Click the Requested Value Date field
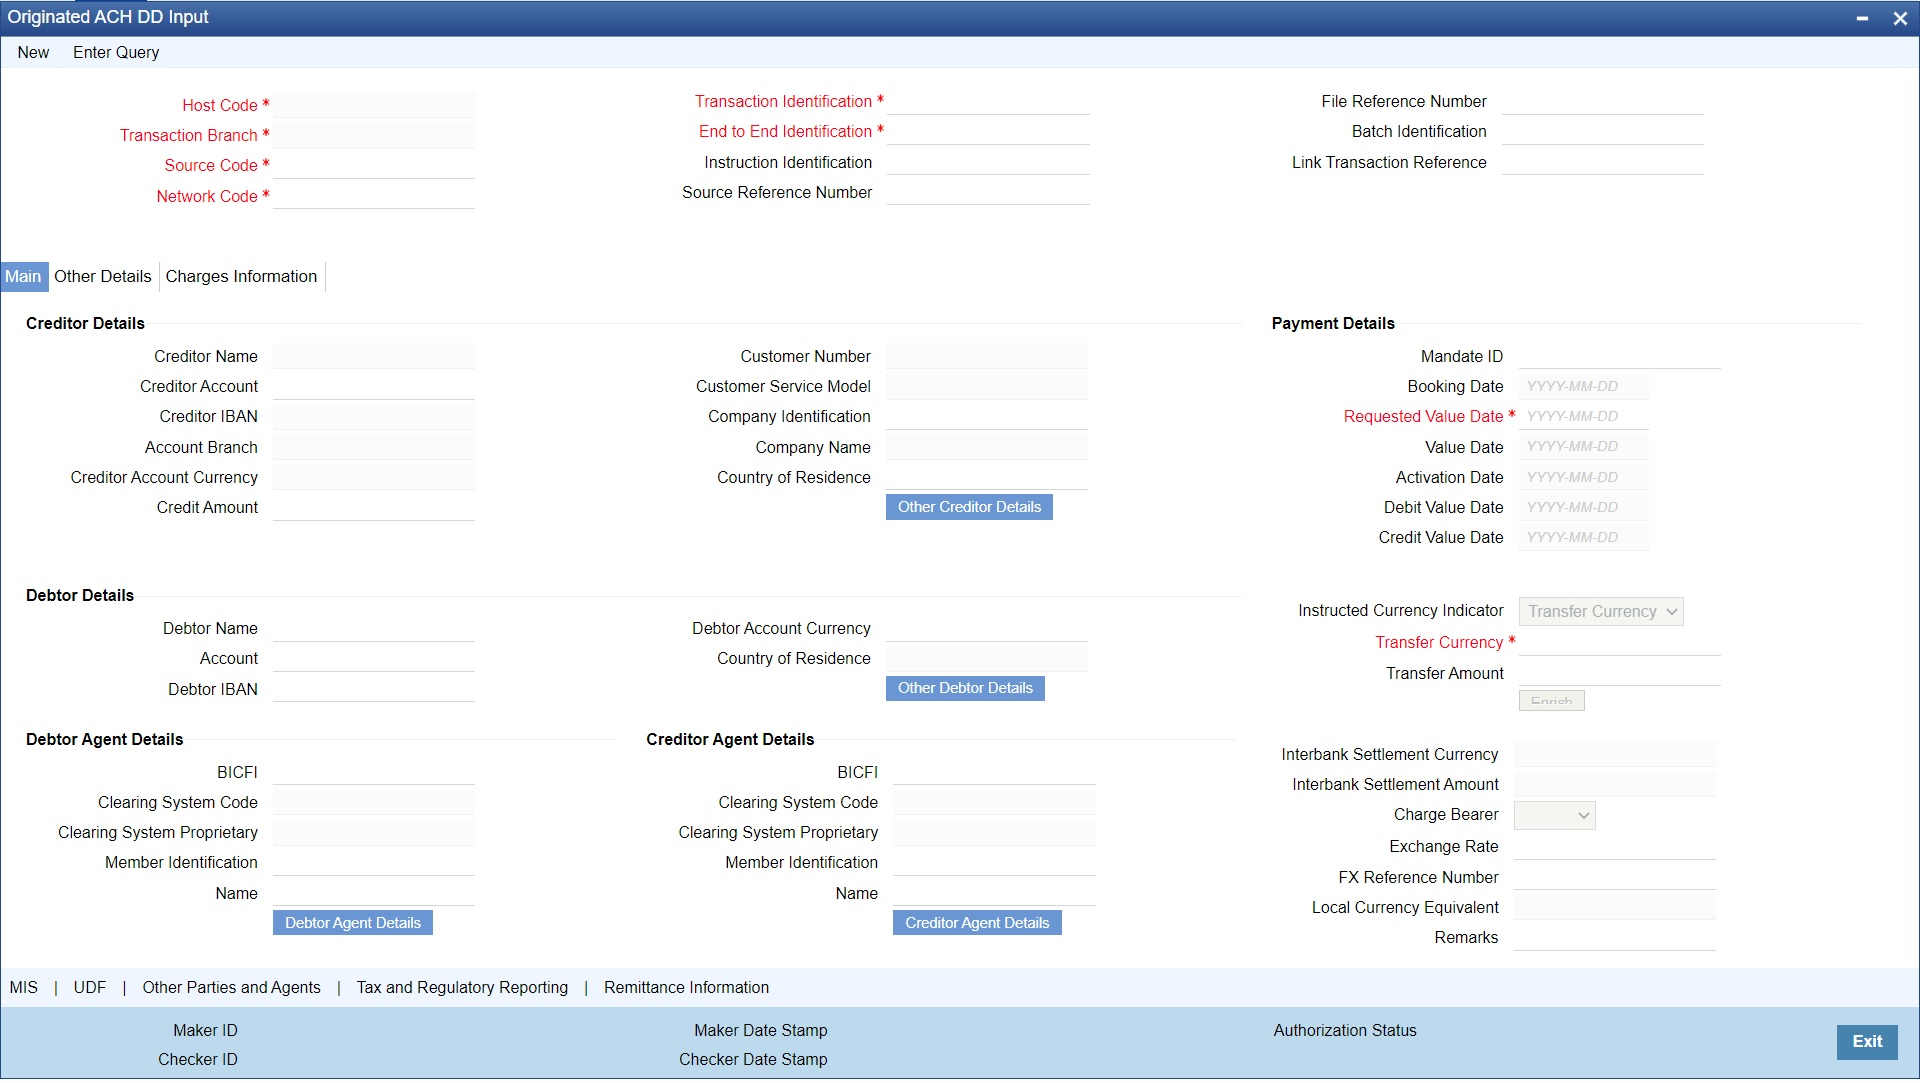1920x1083 pixels. pyautogui.click(x=1582, y=417)
